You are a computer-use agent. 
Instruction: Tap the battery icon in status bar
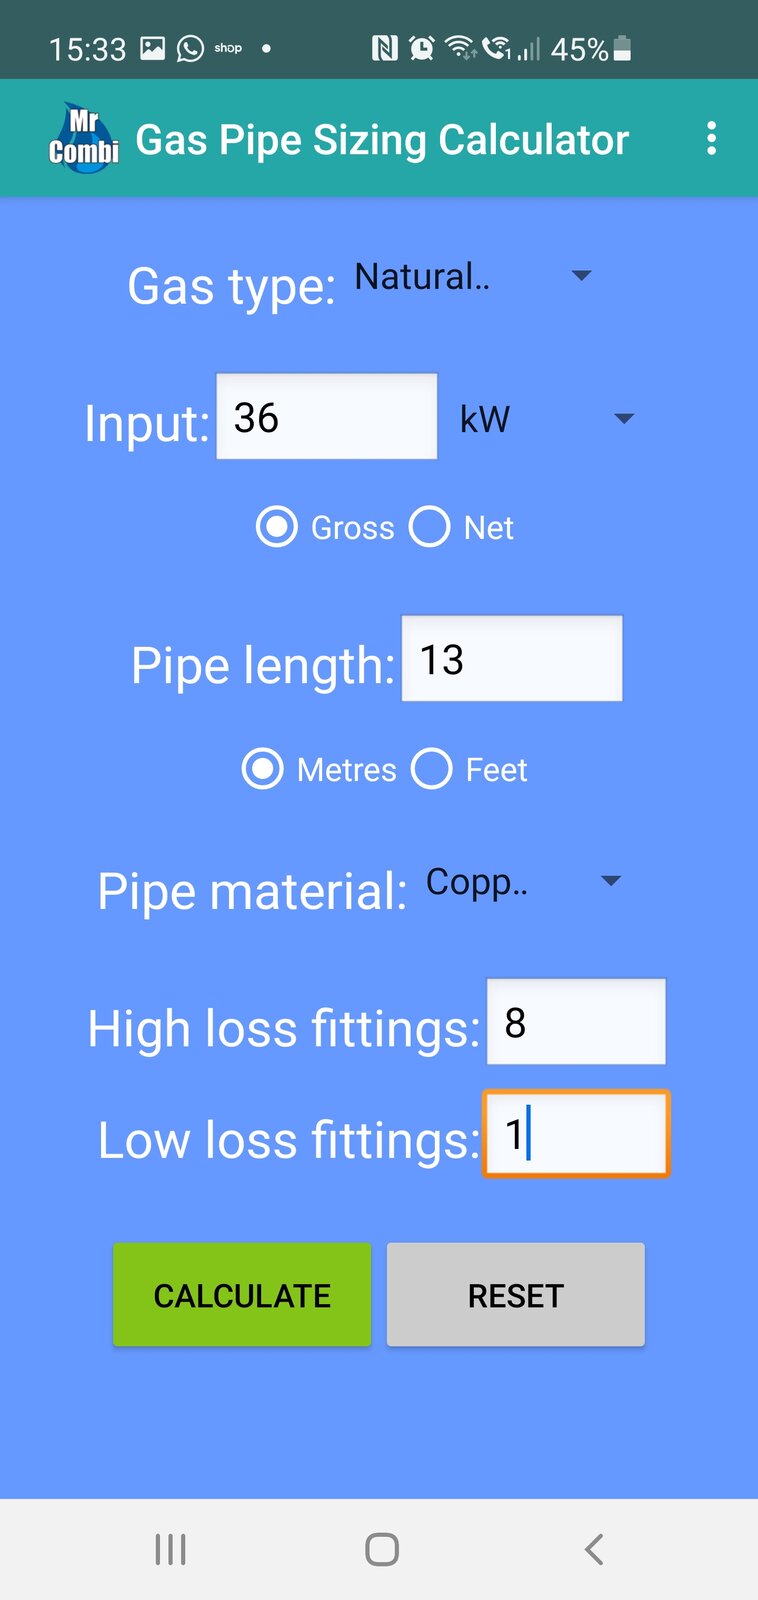[622, 48]
